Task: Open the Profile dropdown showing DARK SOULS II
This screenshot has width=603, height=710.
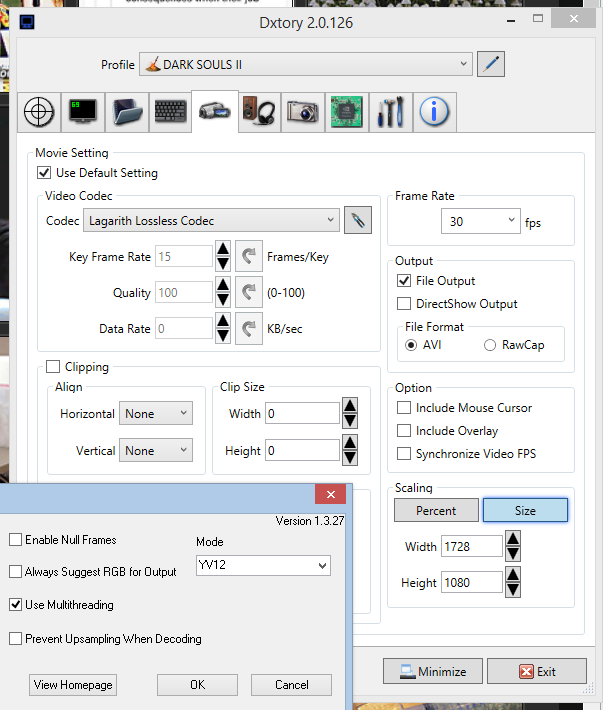Action: pos(306,64)
